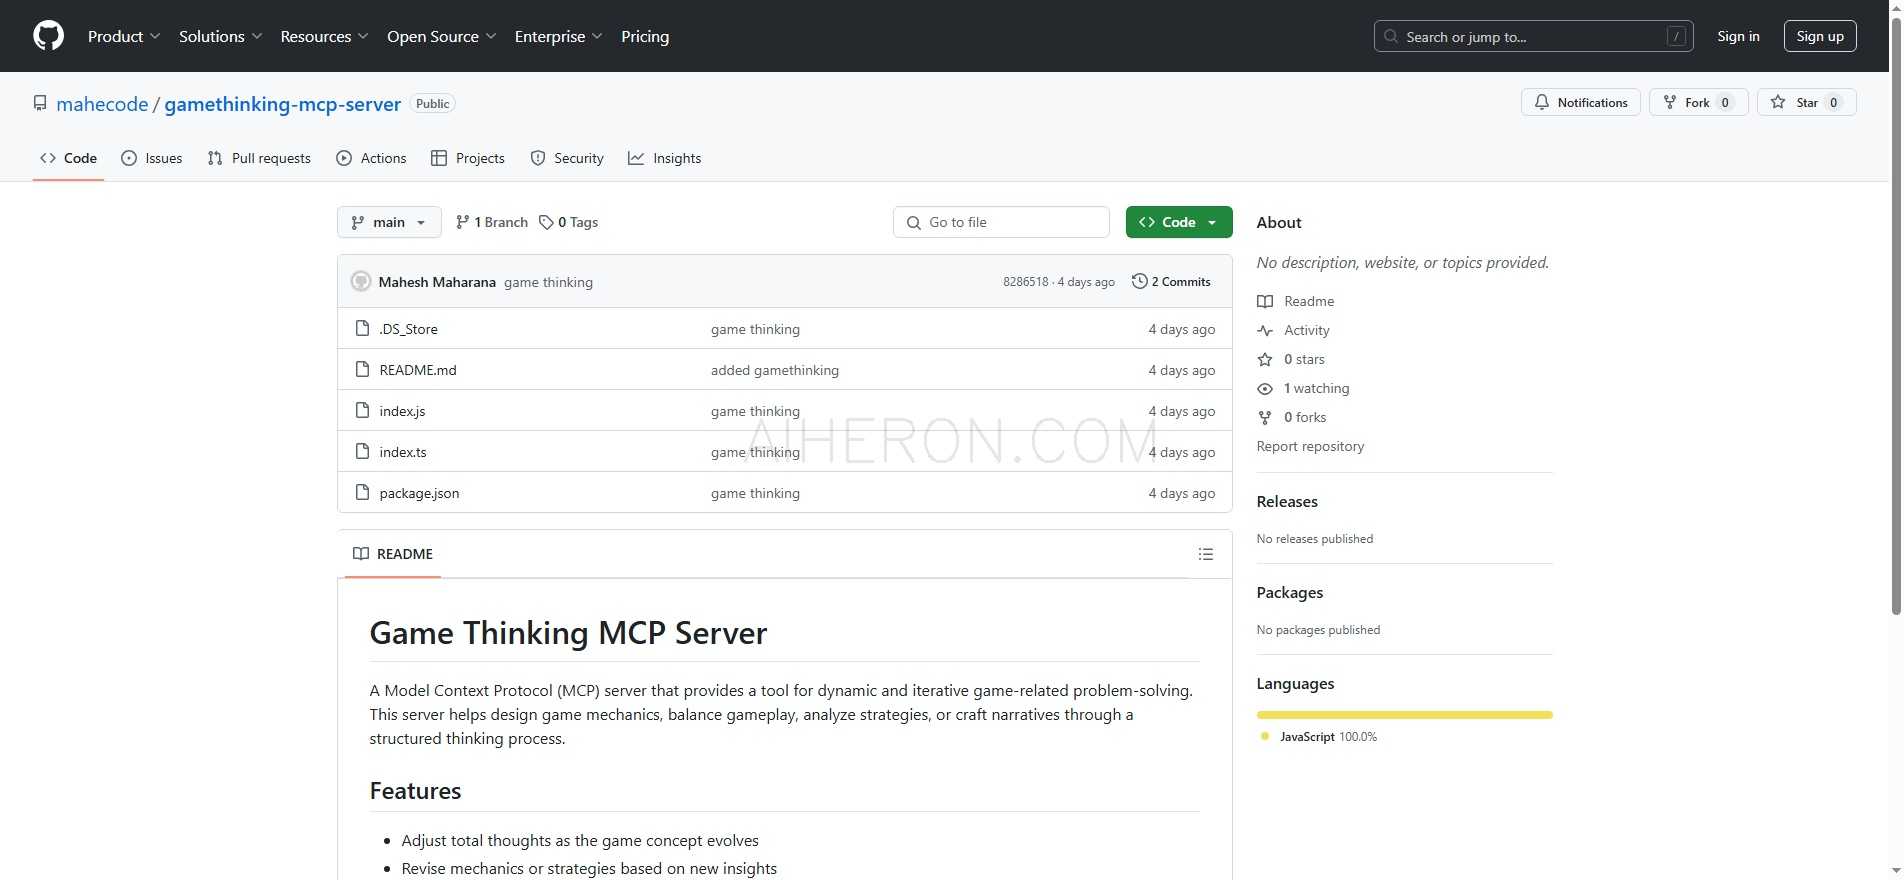Expand the Open Source menu

click(x=442, y=36)
